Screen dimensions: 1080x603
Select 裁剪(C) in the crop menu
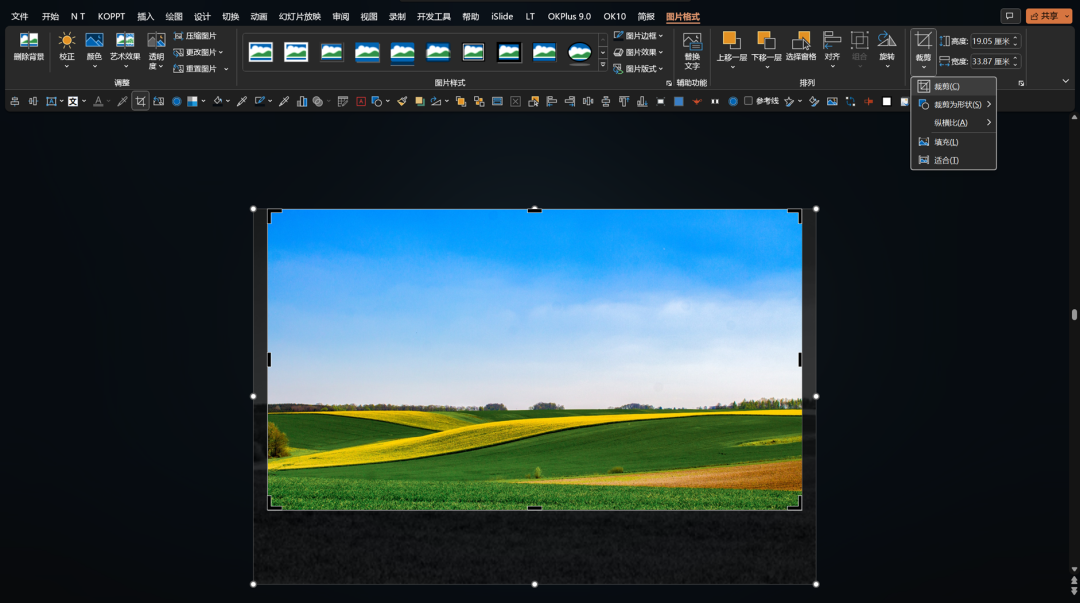(953, 86)
